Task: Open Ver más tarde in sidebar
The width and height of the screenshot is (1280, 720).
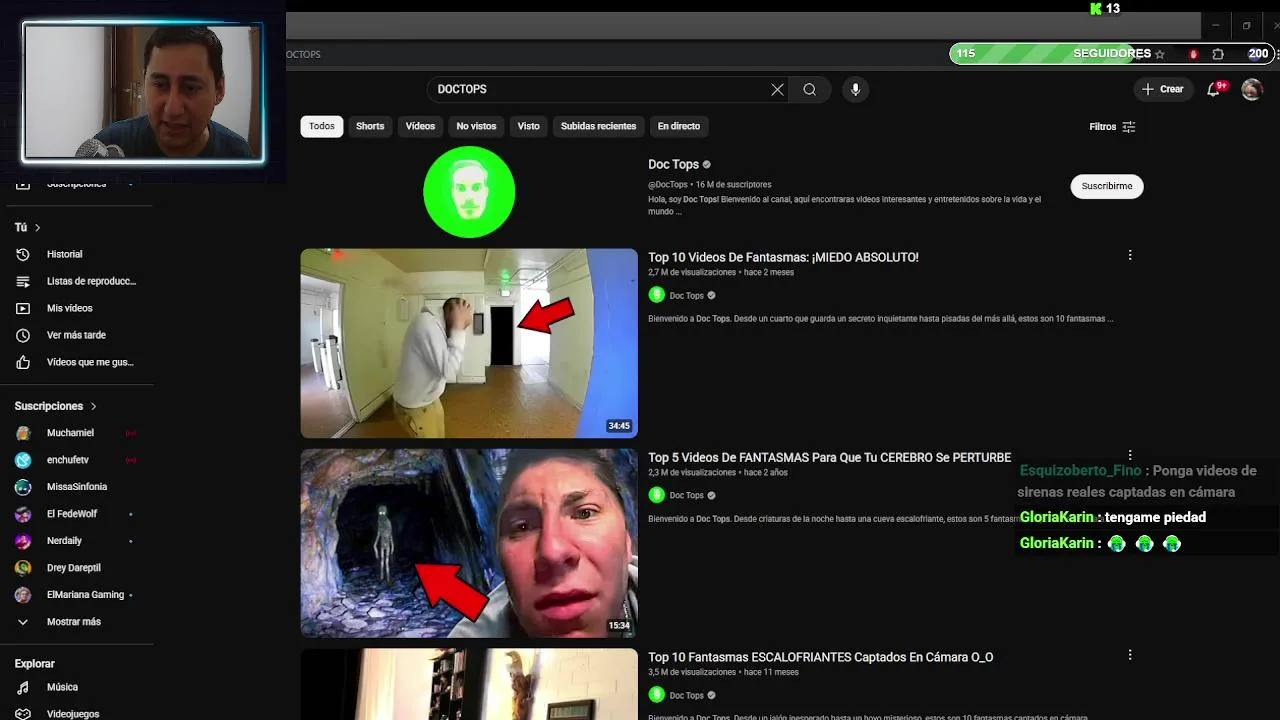Action: pos(76,335)
